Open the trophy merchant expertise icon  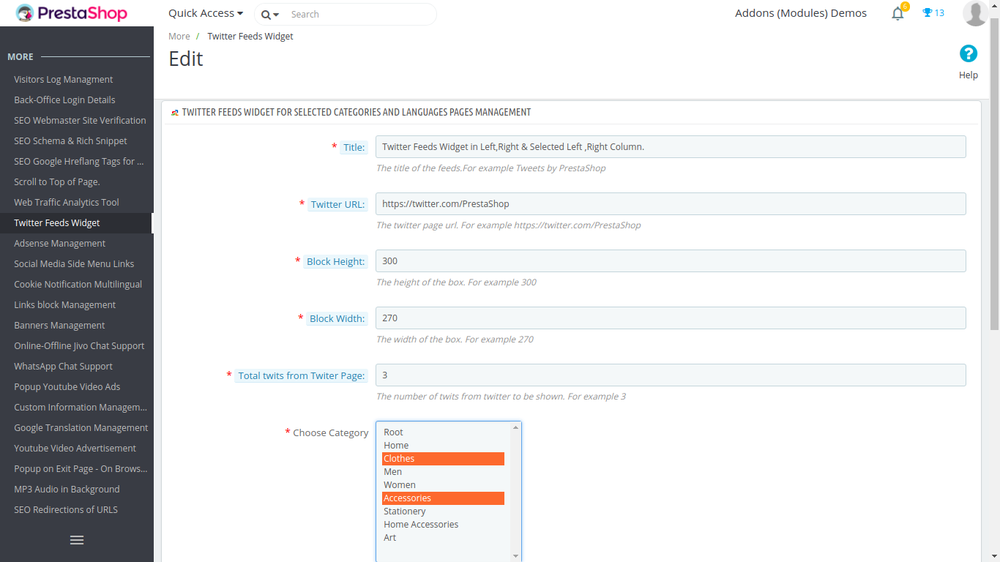[x=933, y=13]
